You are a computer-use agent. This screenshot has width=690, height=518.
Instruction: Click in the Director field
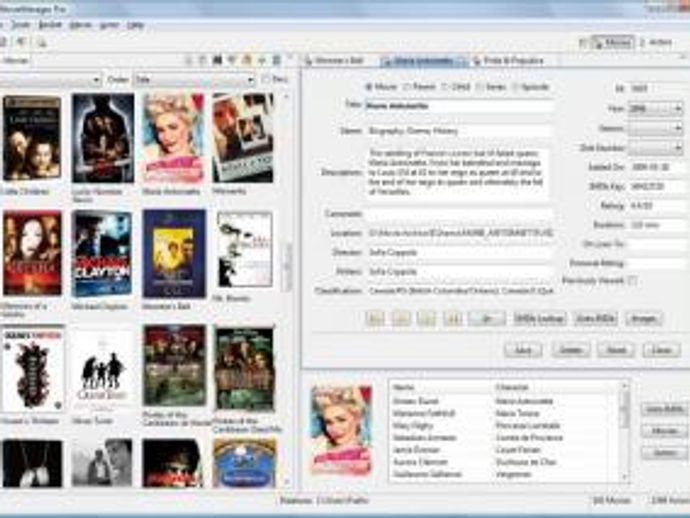[x=459, y=253]
